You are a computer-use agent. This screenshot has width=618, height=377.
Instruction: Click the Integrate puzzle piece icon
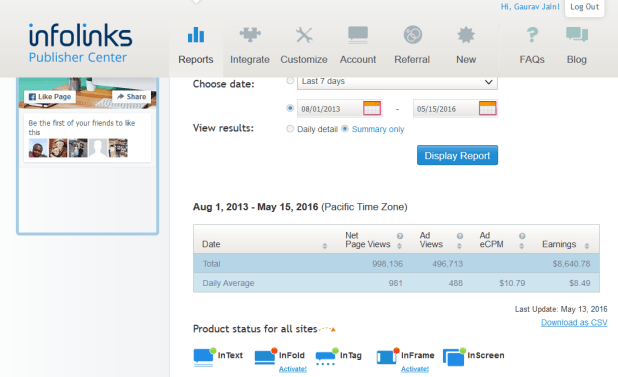coord(250,35)
